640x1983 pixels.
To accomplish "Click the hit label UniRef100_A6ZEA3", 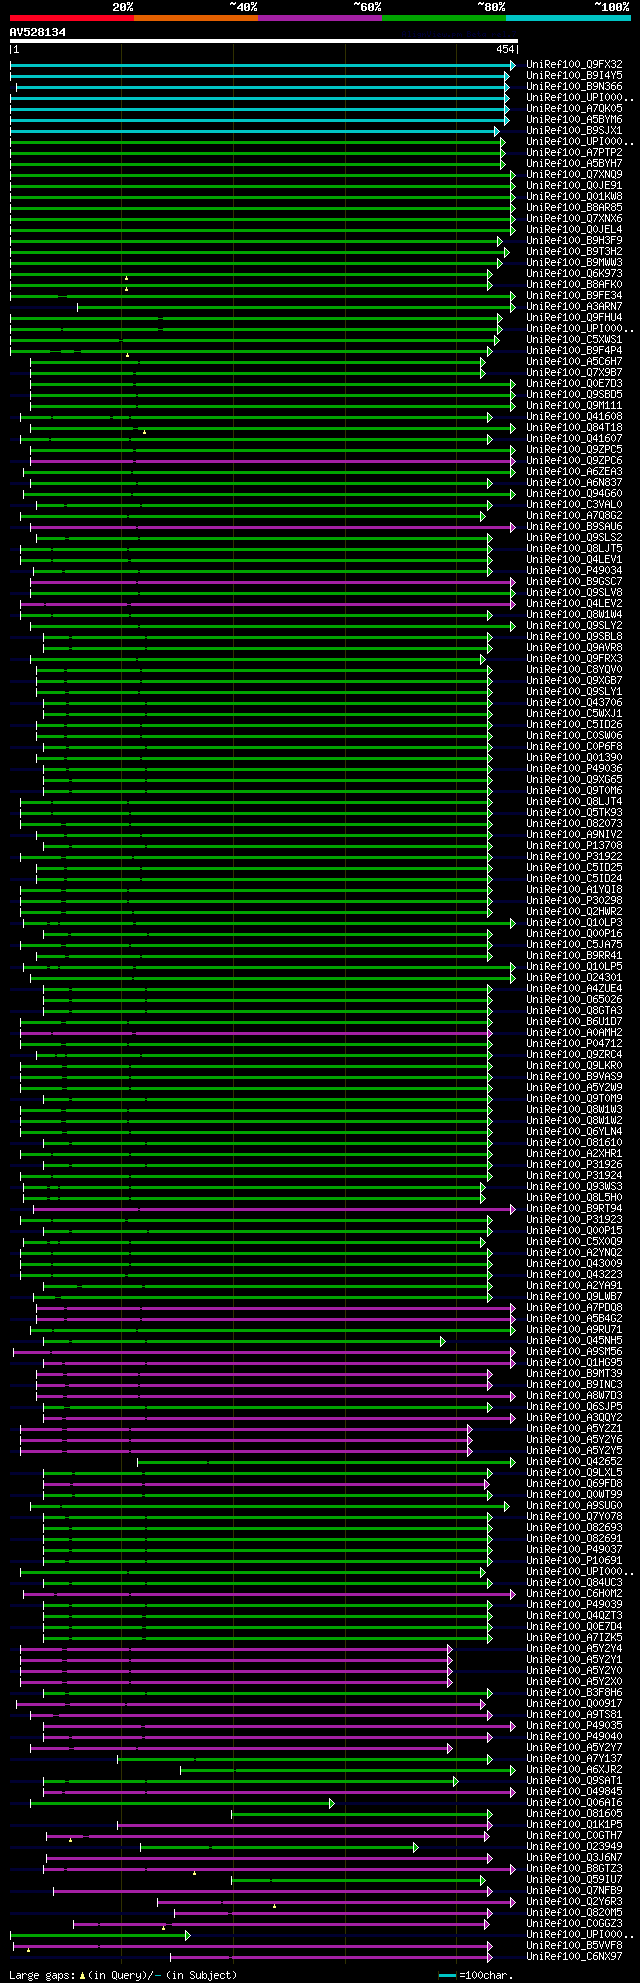I will coord(574,471).
